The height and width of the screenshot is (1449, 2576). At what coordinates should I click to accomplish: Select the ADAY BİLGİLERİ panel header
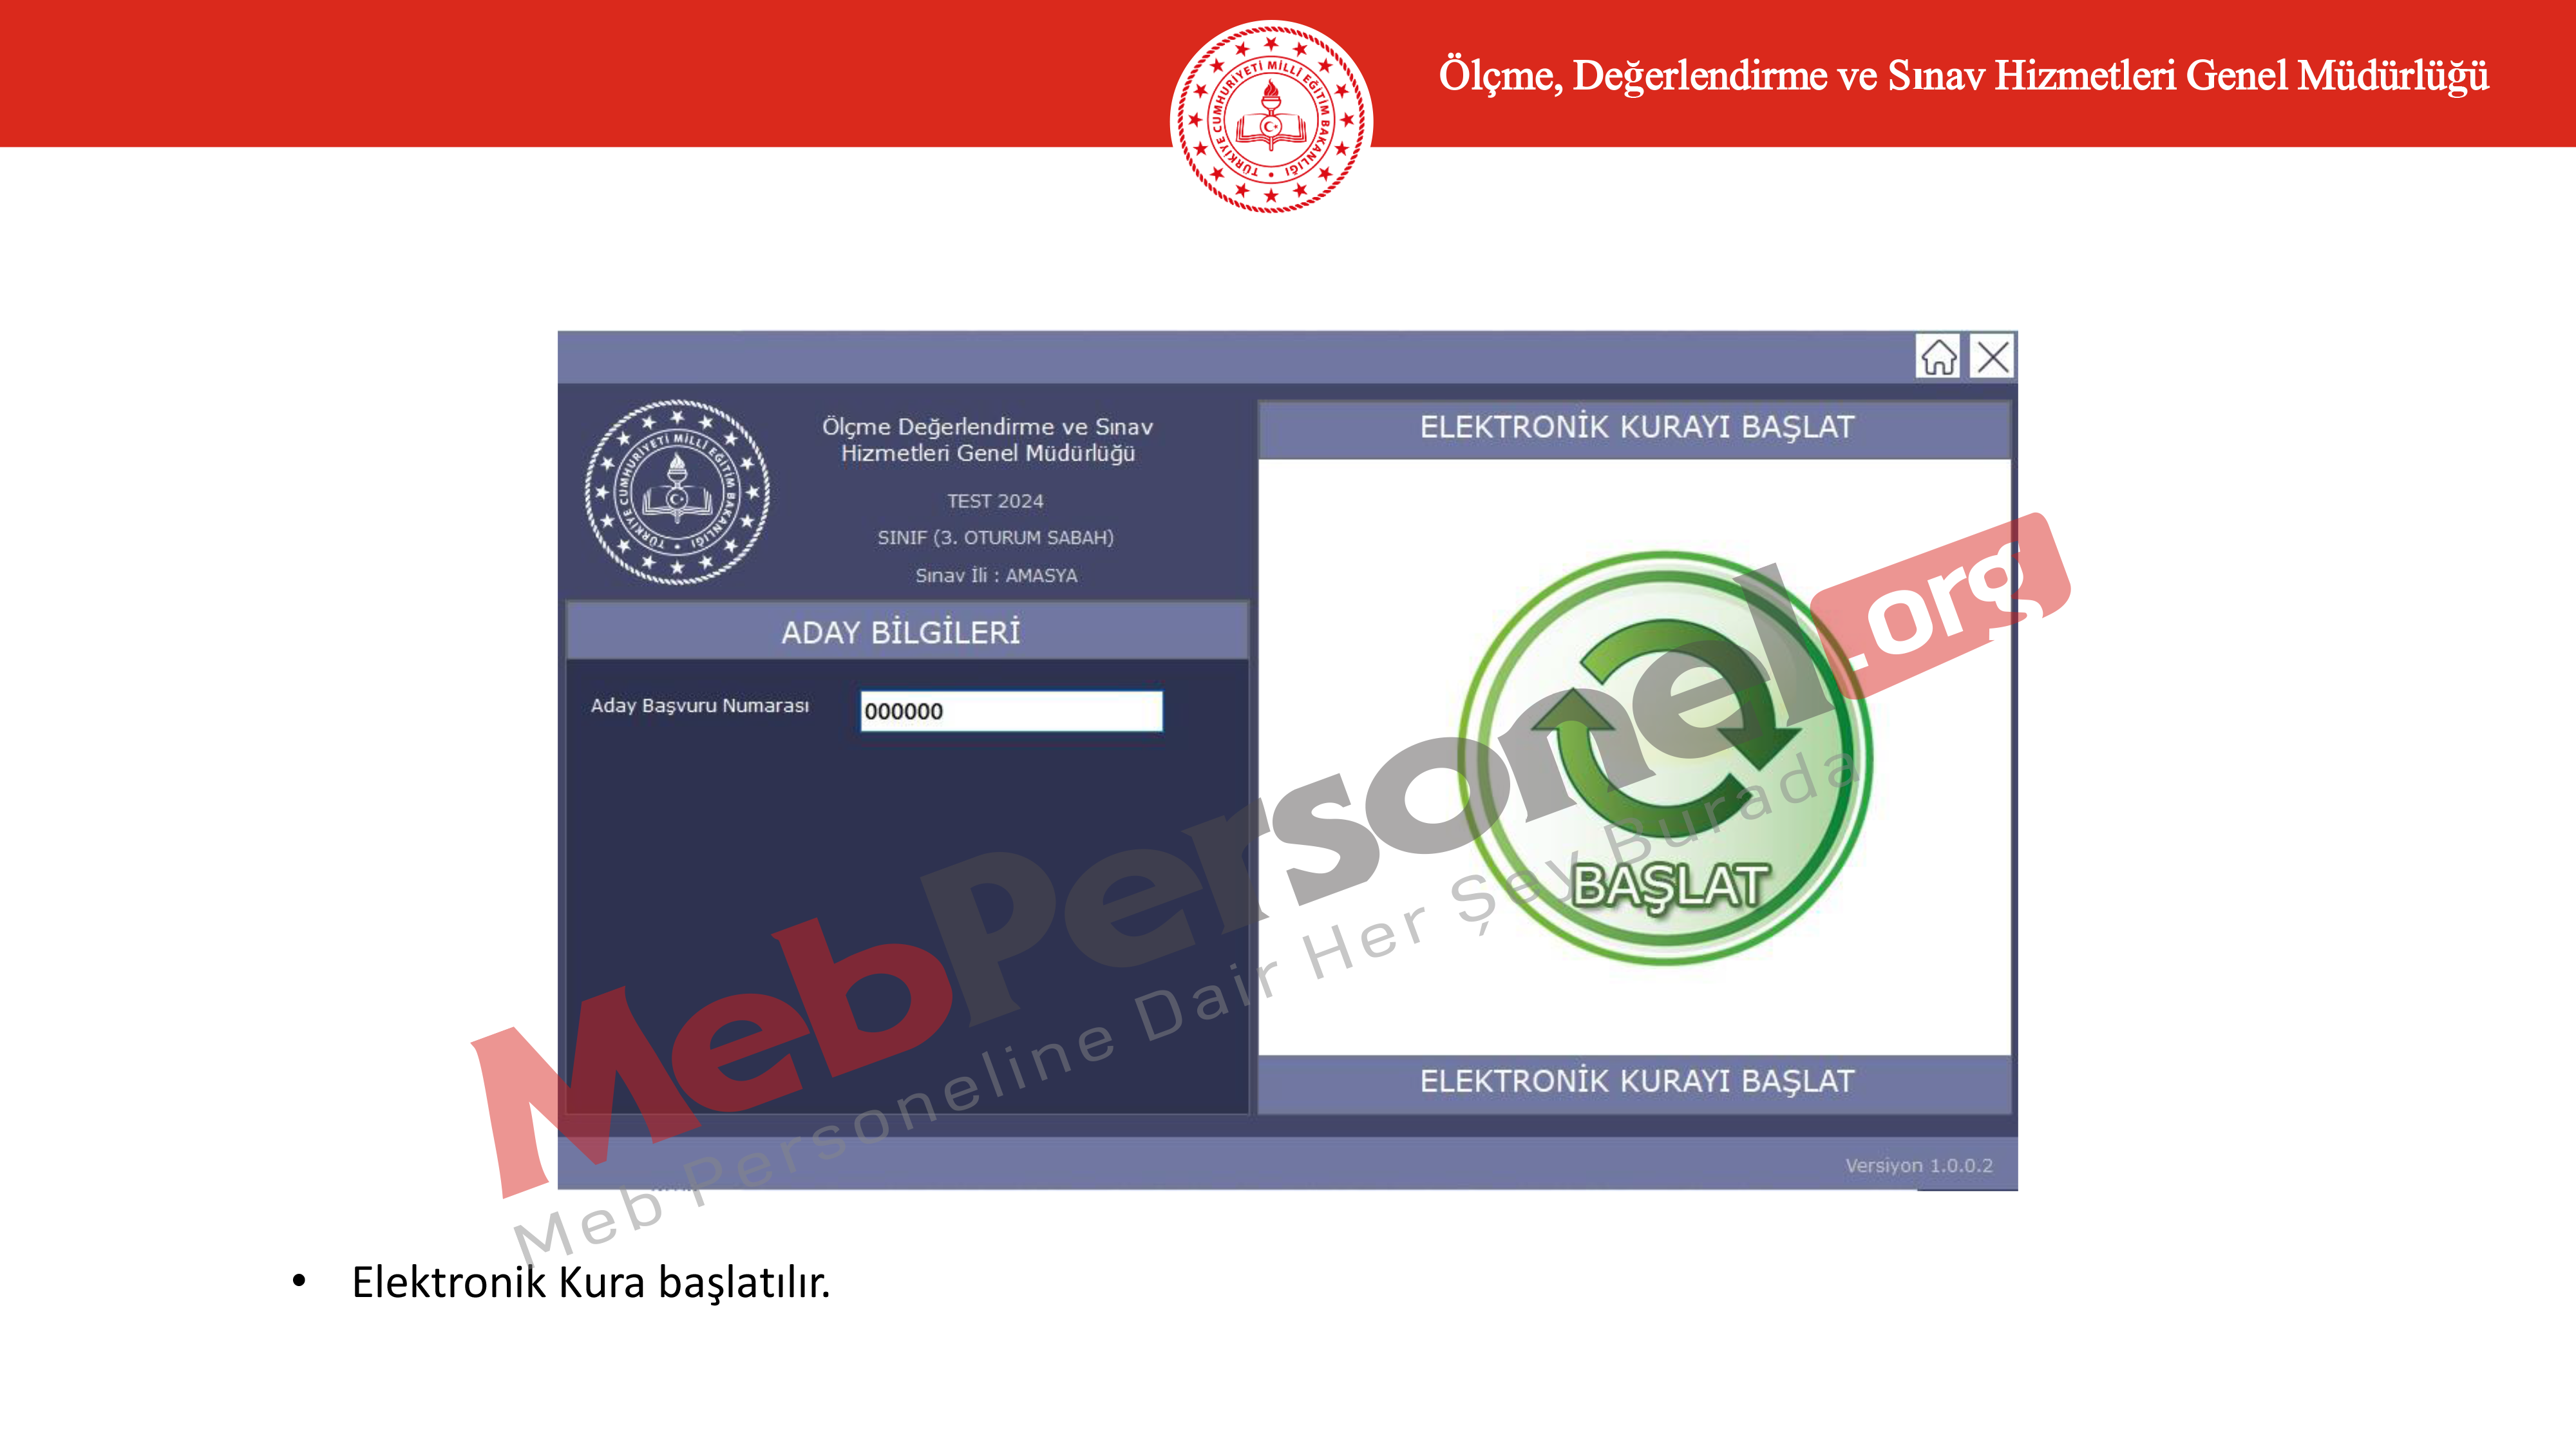(x=901, y=632)
